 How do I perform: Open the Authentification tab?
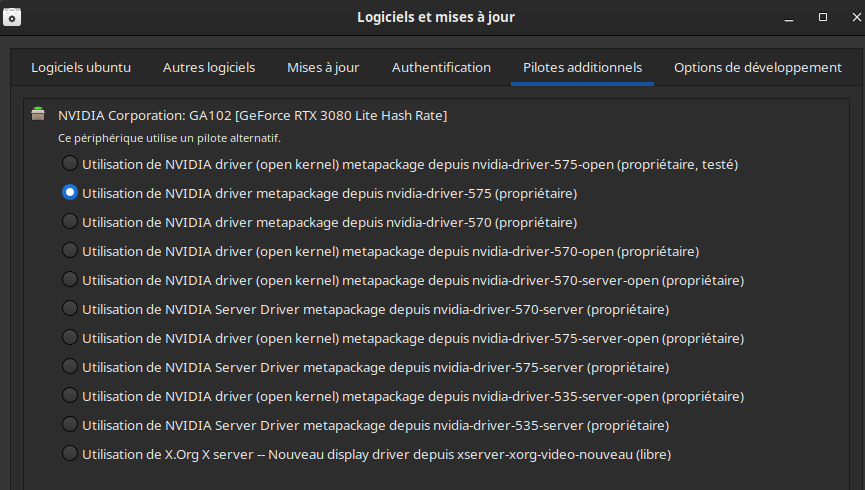441,67
